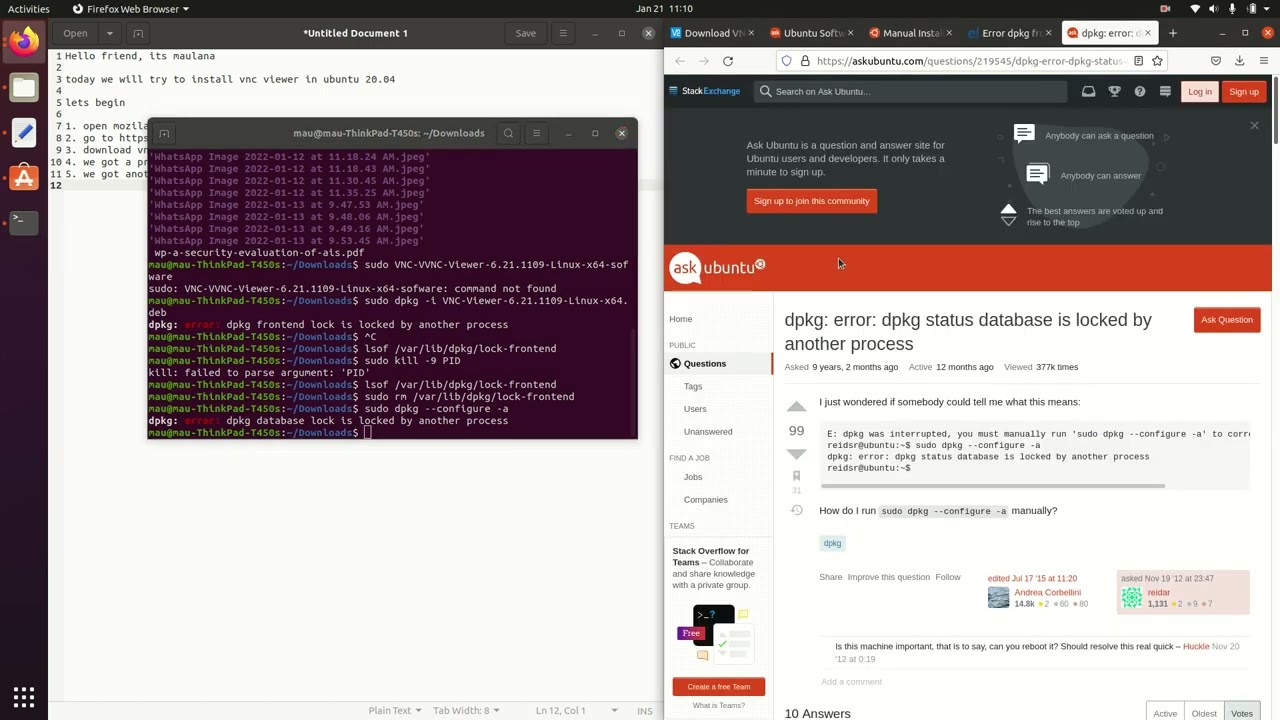Click Open button in gedit

coord(76,33)
